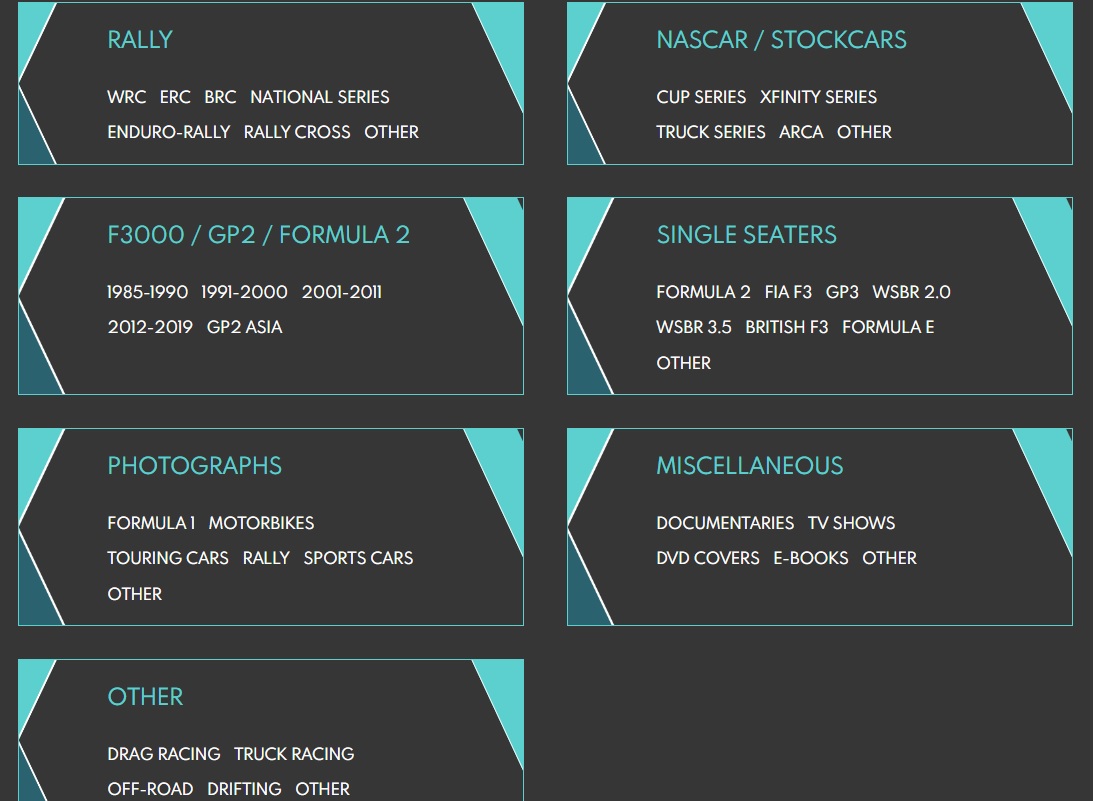Open ENDURO-RALLY link
Image resolution: width=1093 pixels, height=801 pixels.
pyautogui.click(x=169, y=132)
